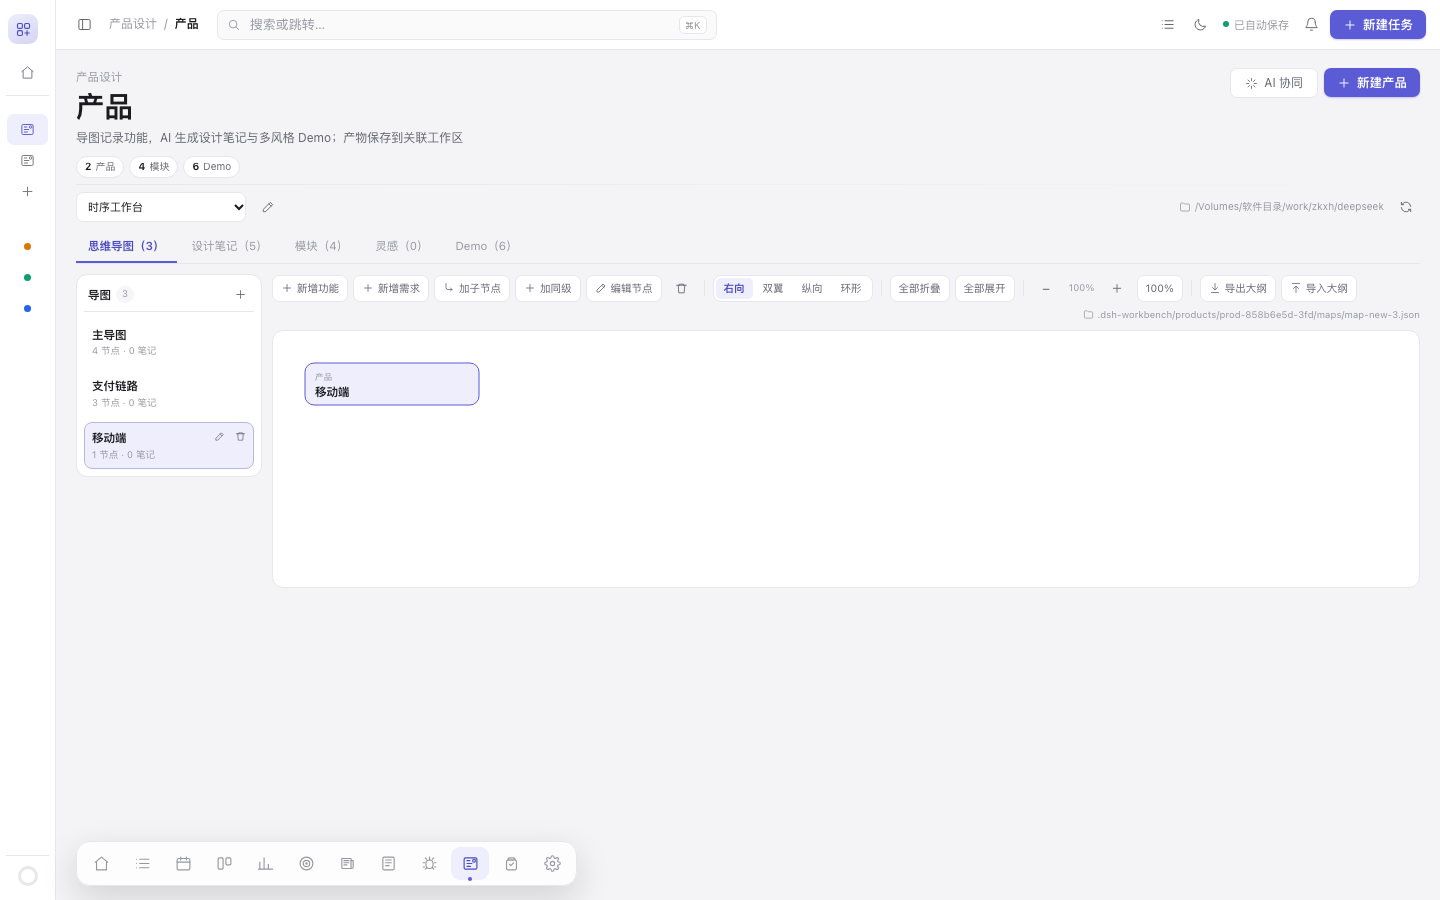Open the clipboard check icon in dock
Viewport: 1440px width, 900px height.
click(511, 863)
